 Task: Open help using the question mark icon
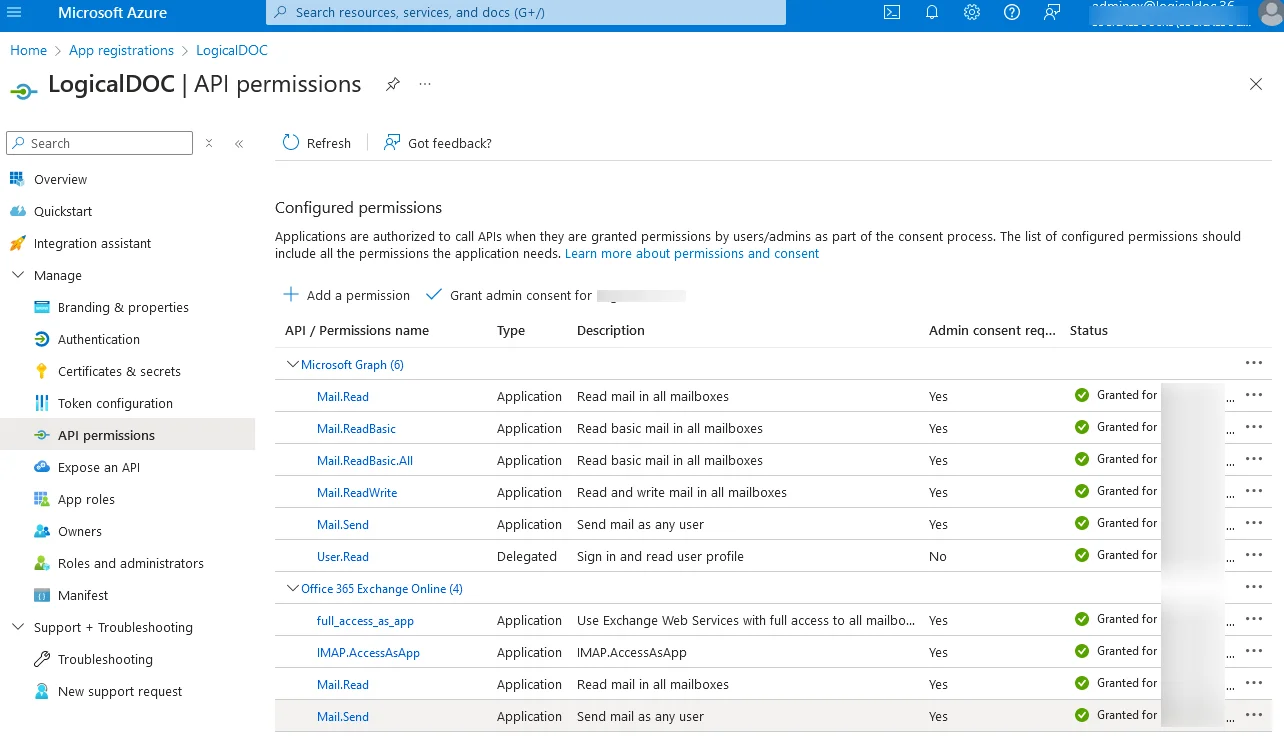[1011, 12]
